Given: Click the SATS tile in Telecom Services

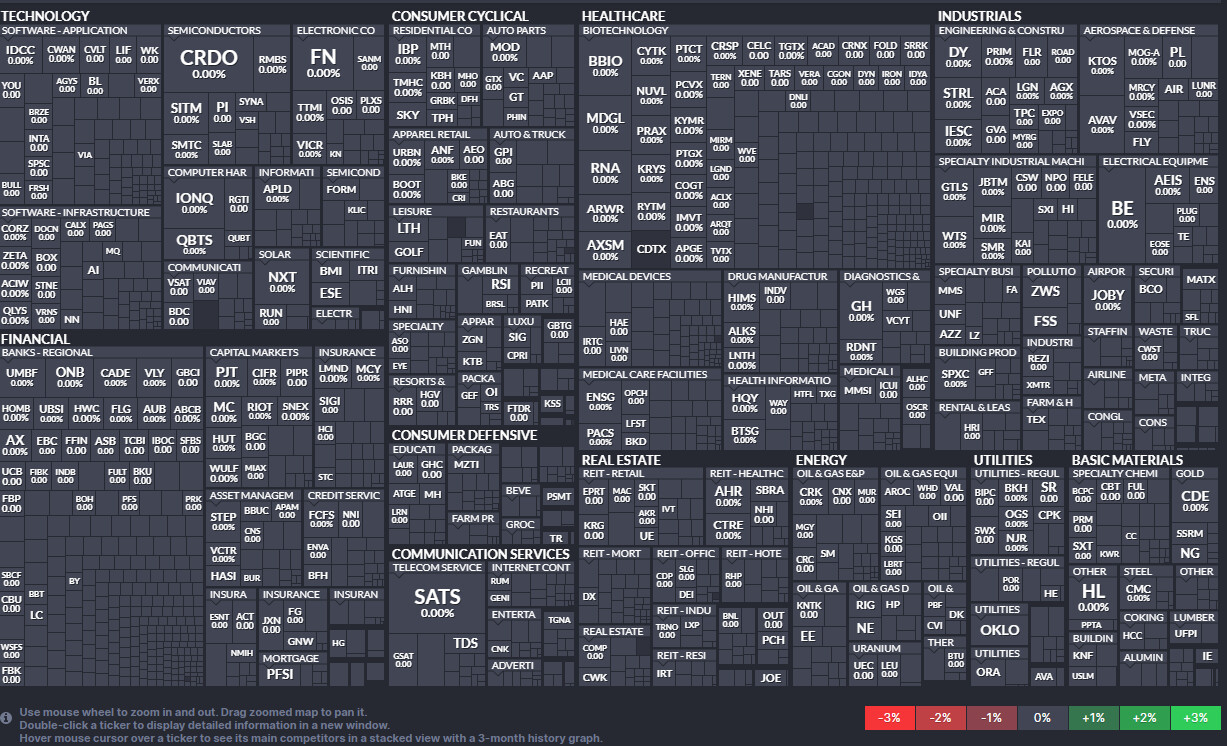Looking at the screenshot, I should coord(437,603).
